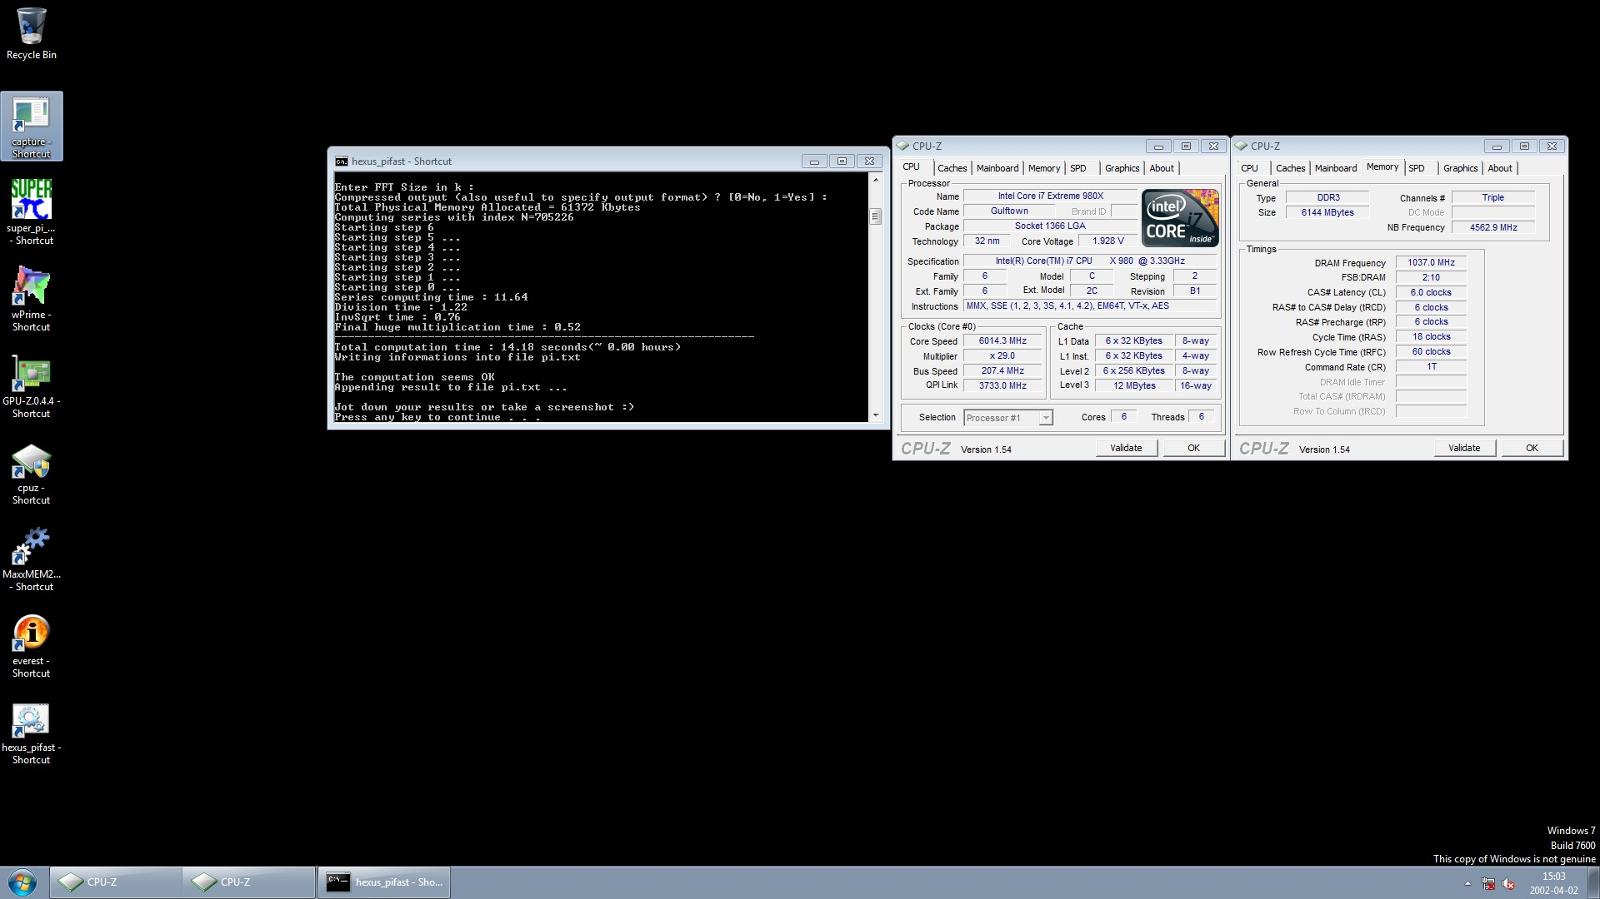
Task: Launch the super_pi shortcut icon
Action: [31, 212]
